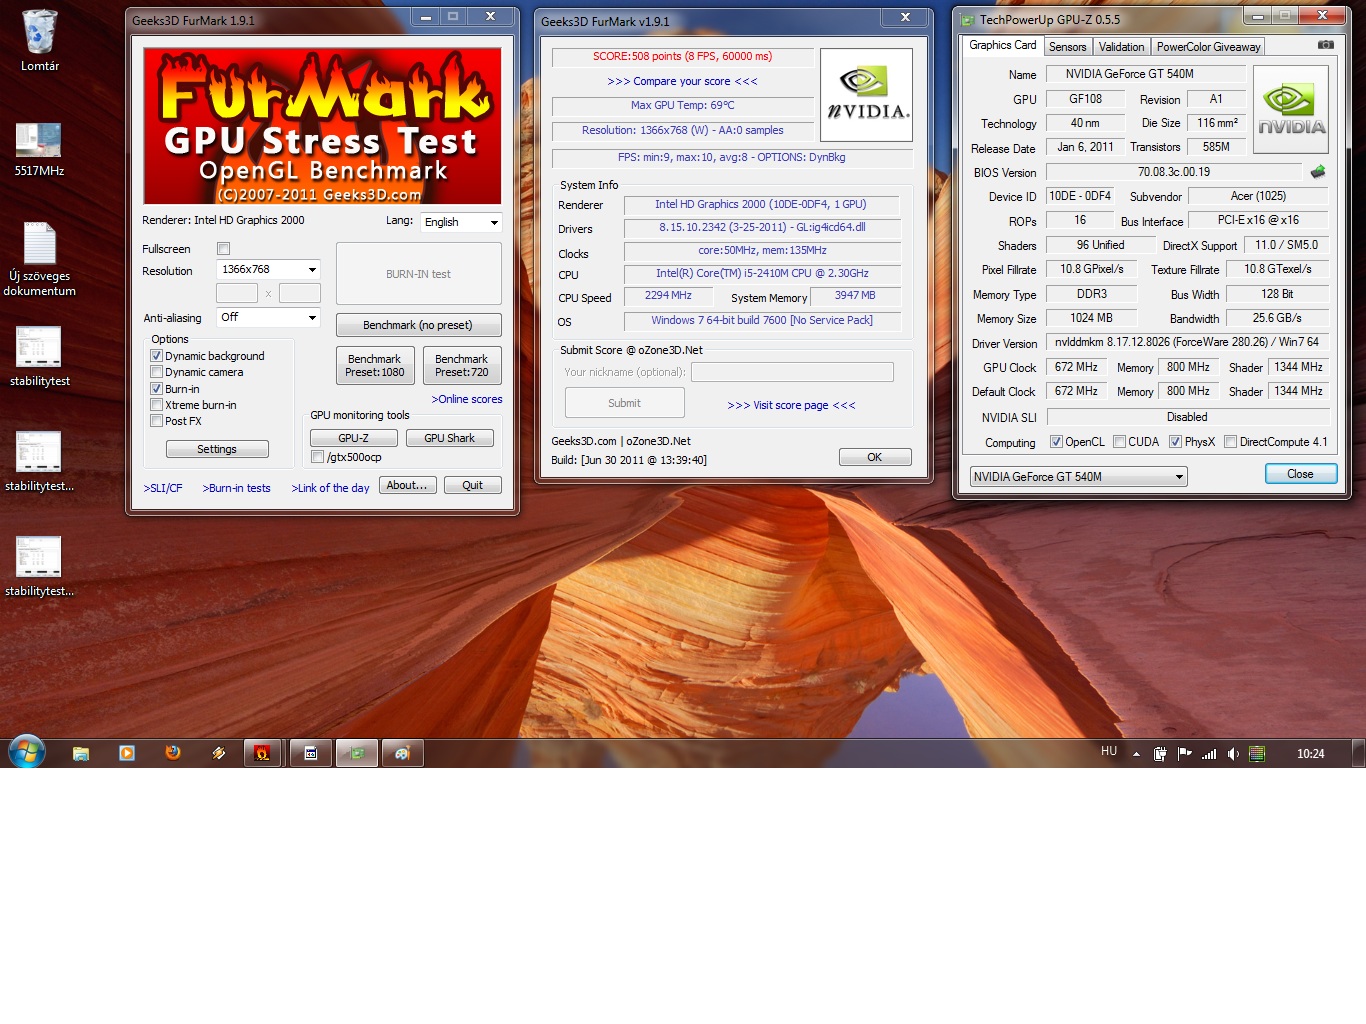Show hidden tray icons arrow
This screenshot has width=1366, height=1024.
click(1136, 754)
